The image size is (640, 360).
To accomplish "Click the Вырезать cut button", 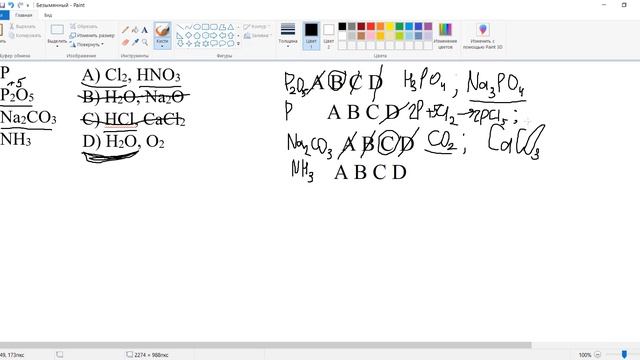I will [23, 27].
